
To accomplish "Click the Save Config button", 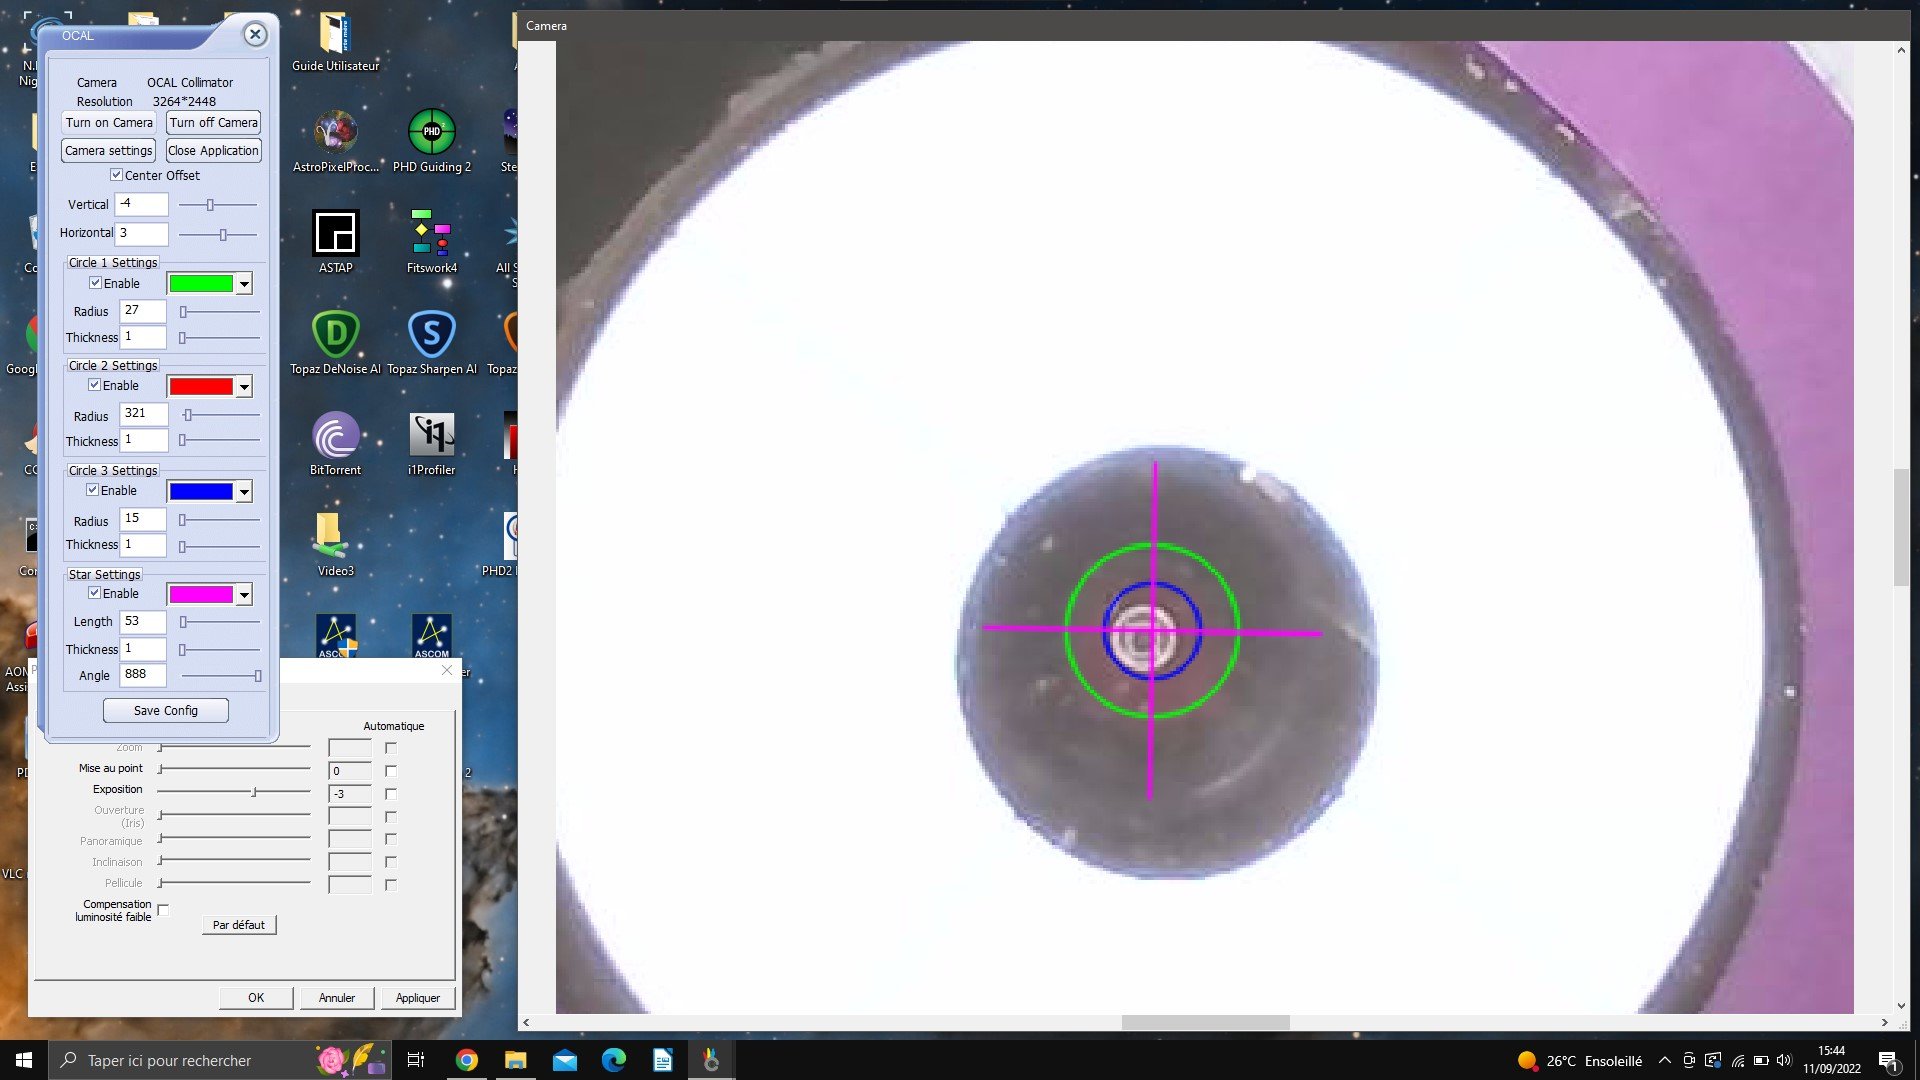I will 166,710.
